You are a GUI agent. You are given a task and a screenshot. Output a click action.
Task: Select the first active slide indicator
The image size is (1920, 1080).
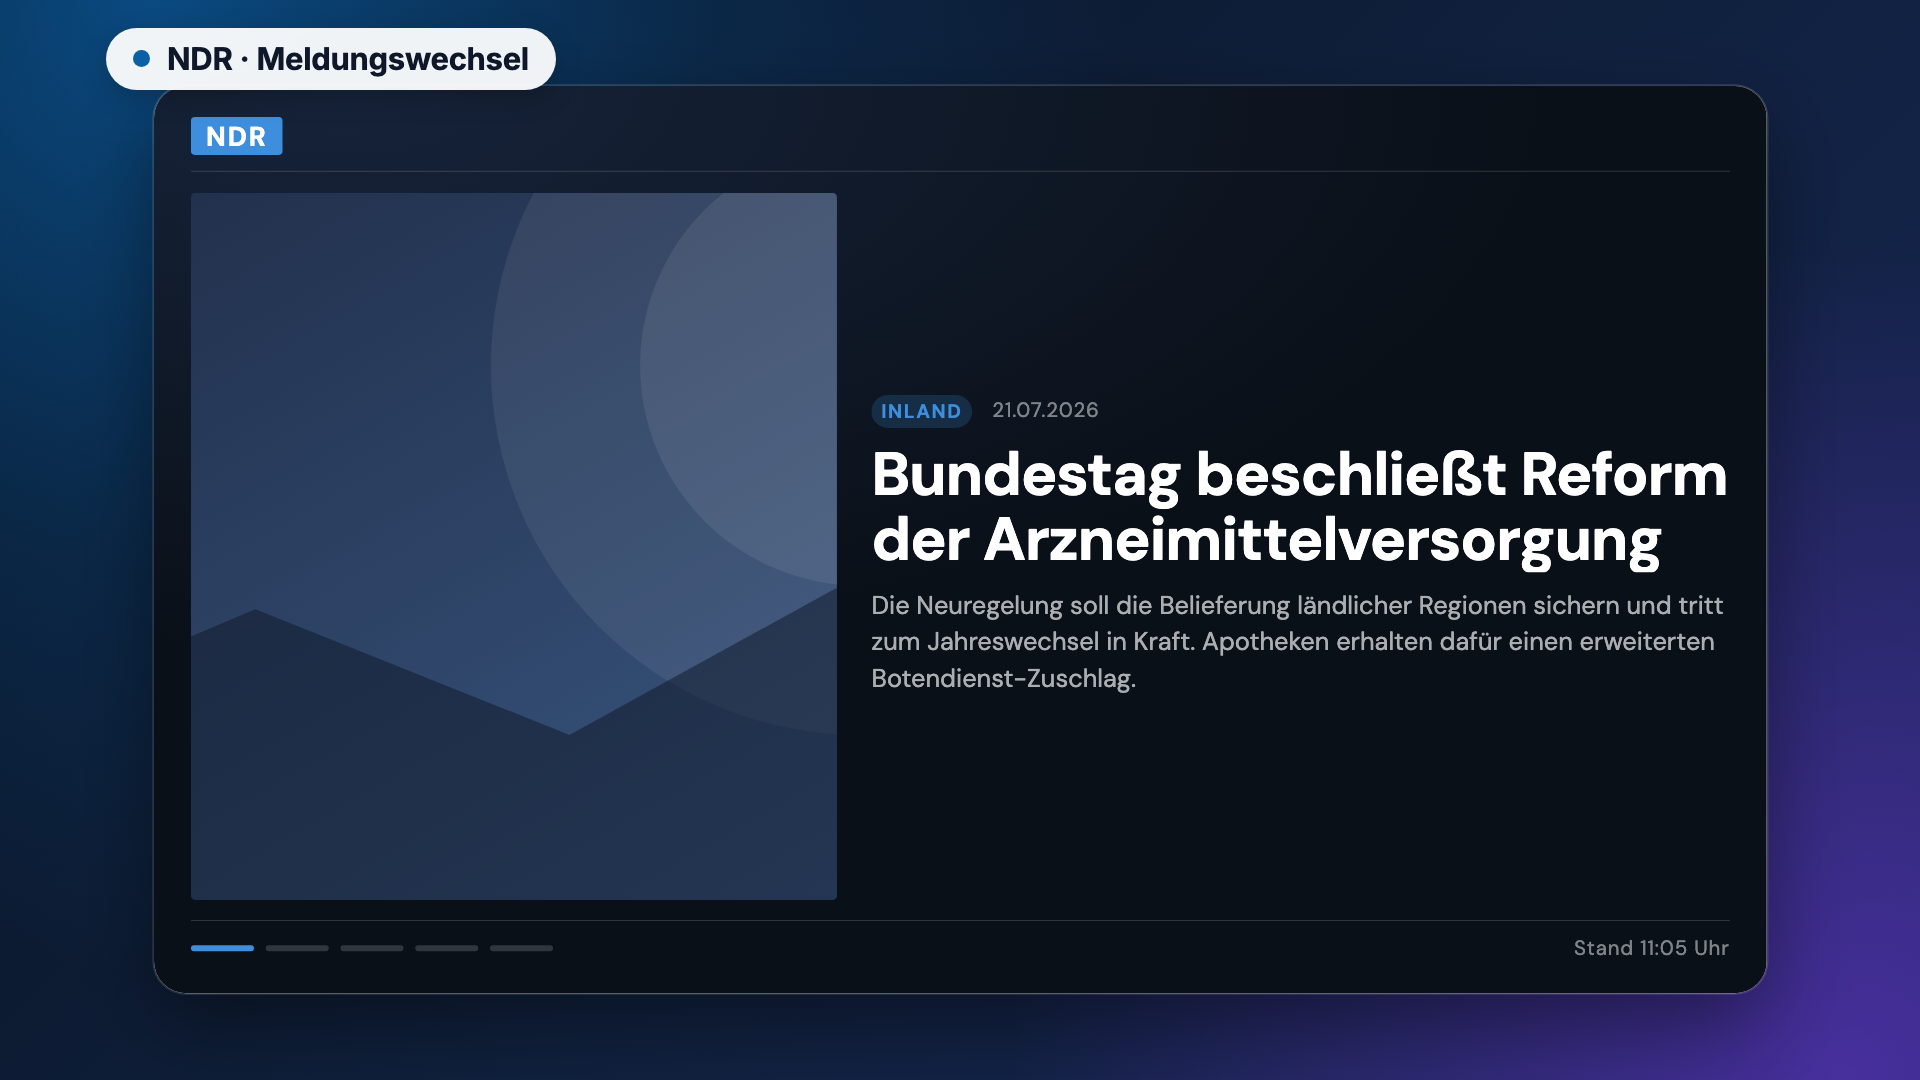coord(222,948)
